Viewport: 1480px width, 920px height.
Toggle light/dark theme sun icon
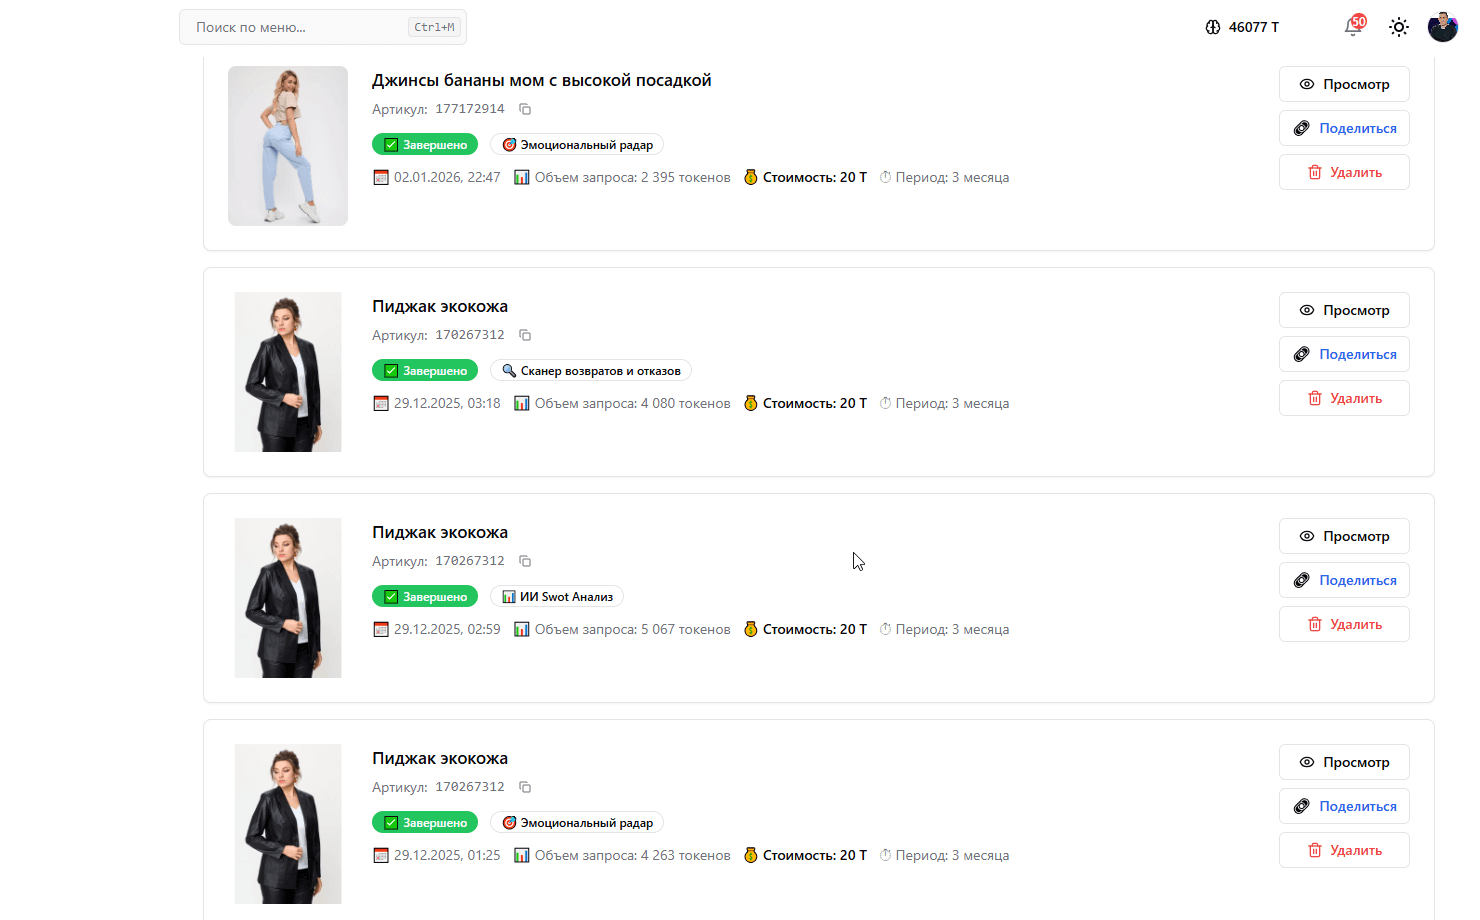coord(1399,27)
